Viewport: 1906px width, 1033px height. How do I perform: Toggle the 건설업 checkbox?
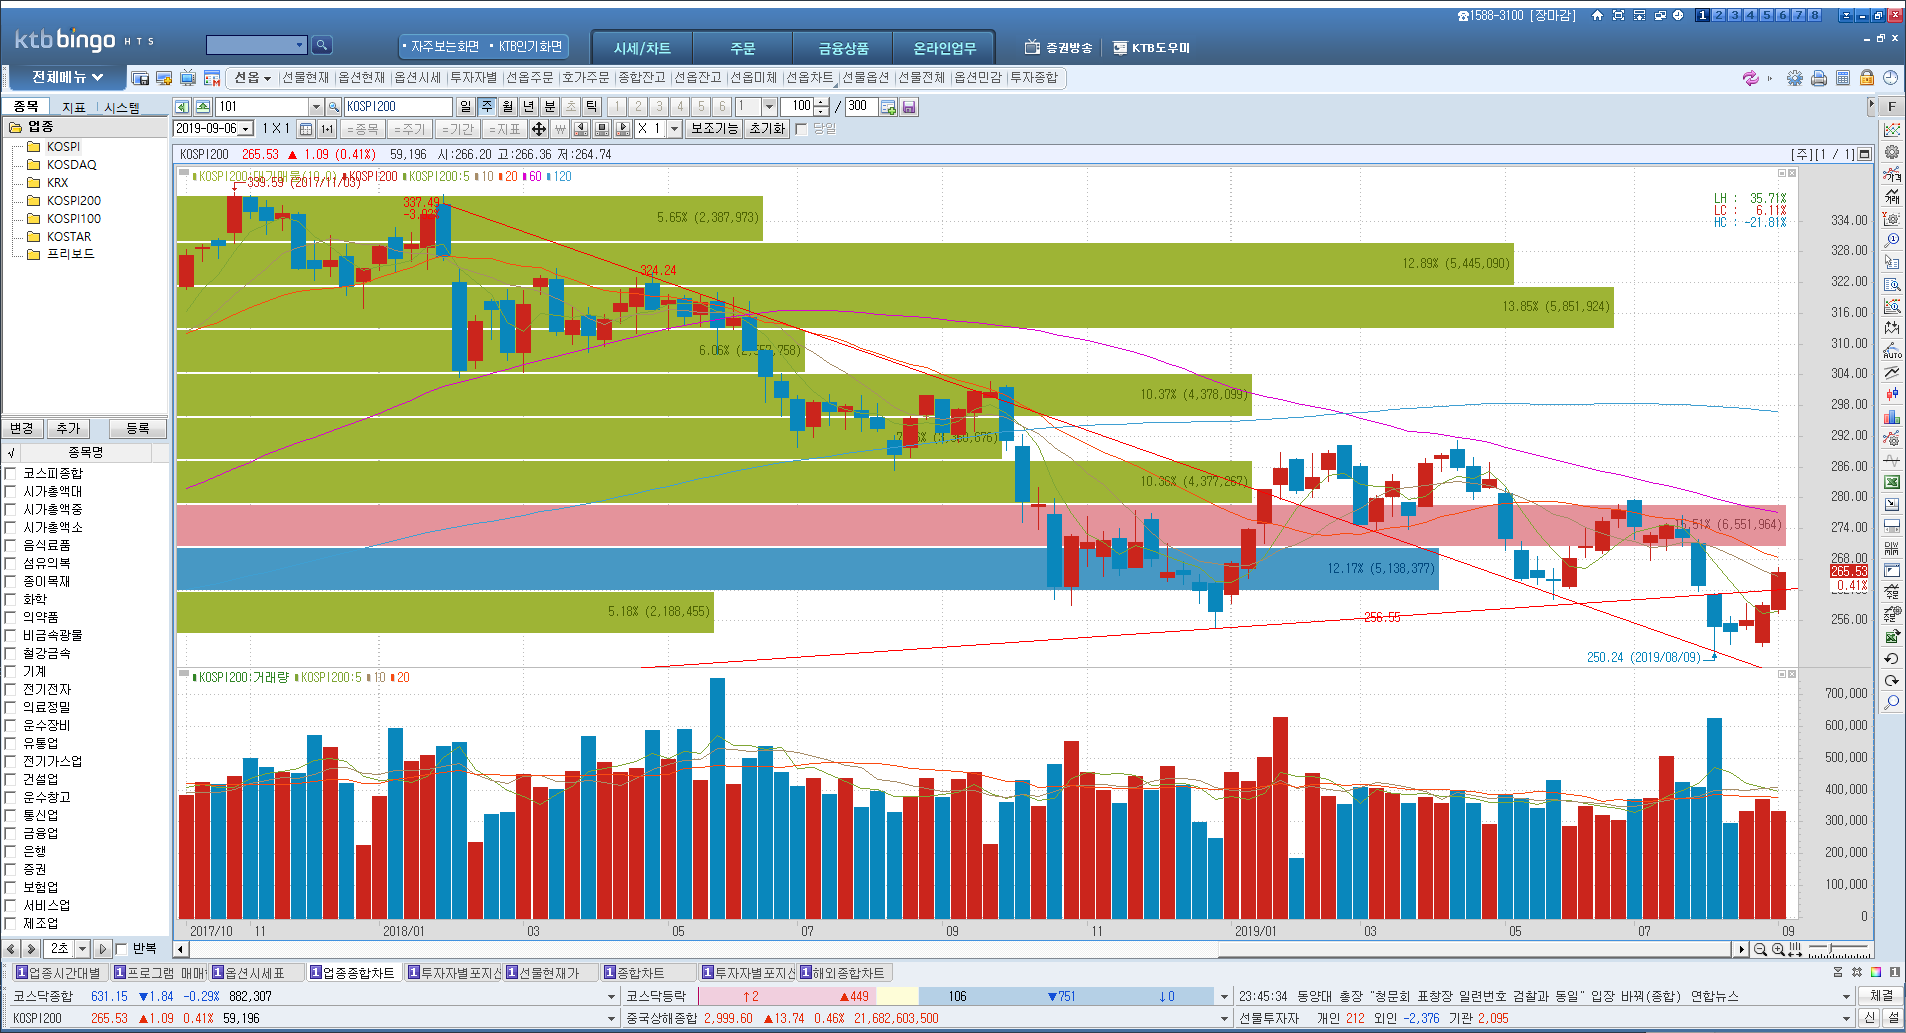(11, 779)
